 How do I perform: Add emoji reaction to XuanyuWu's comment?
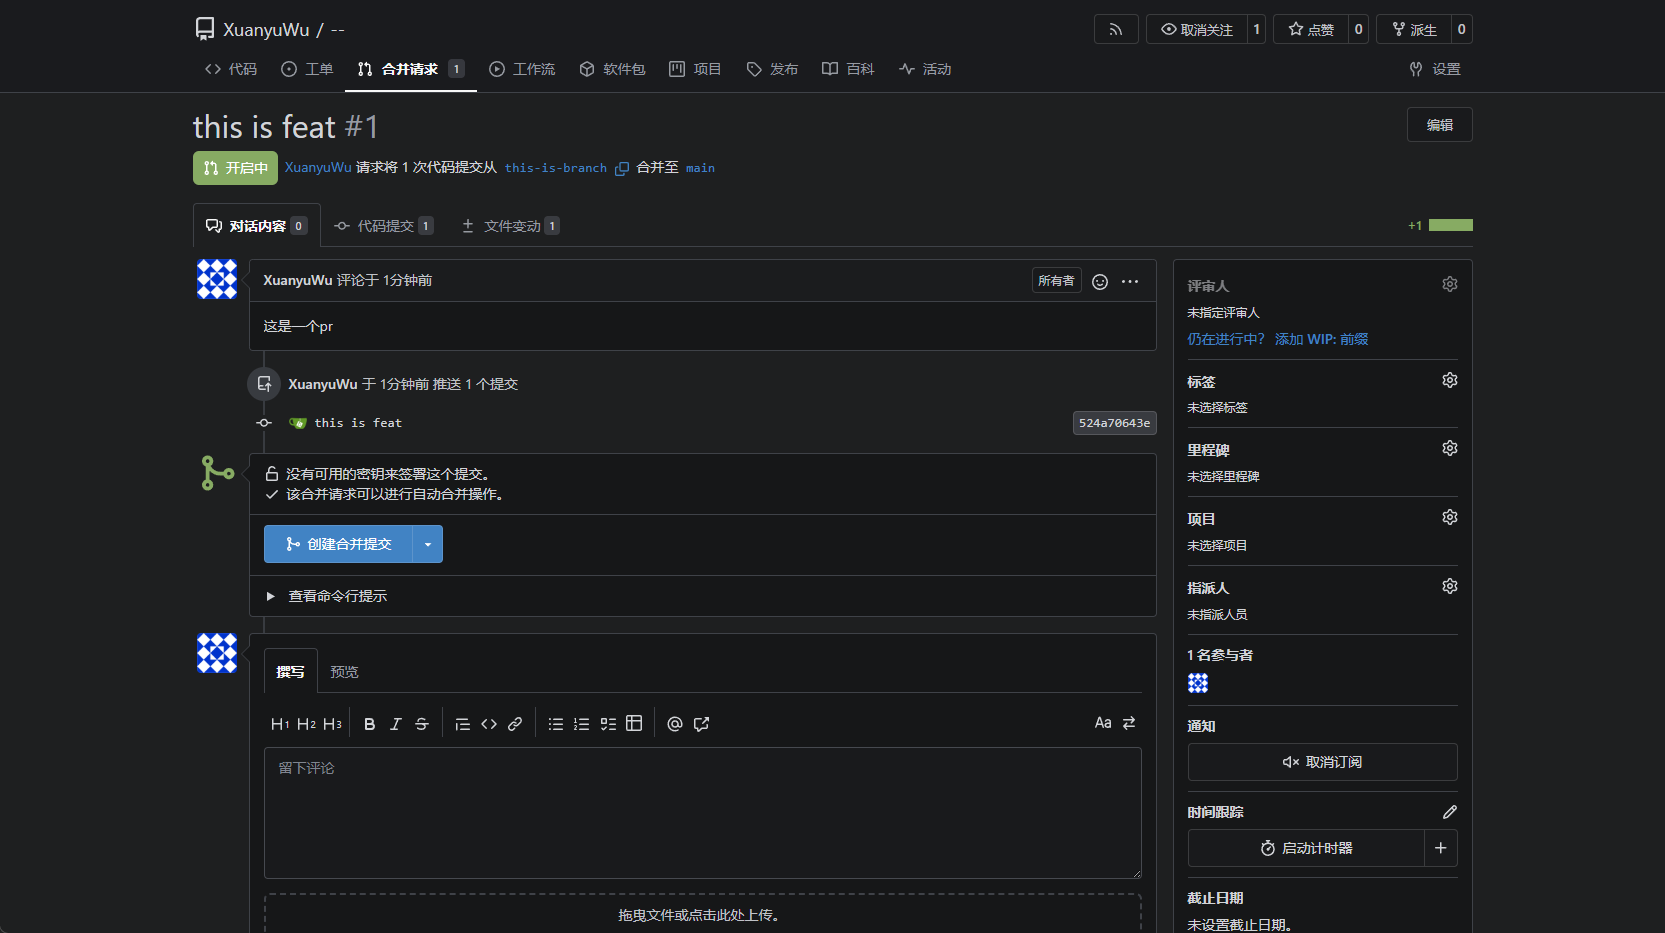point(1100,282)
